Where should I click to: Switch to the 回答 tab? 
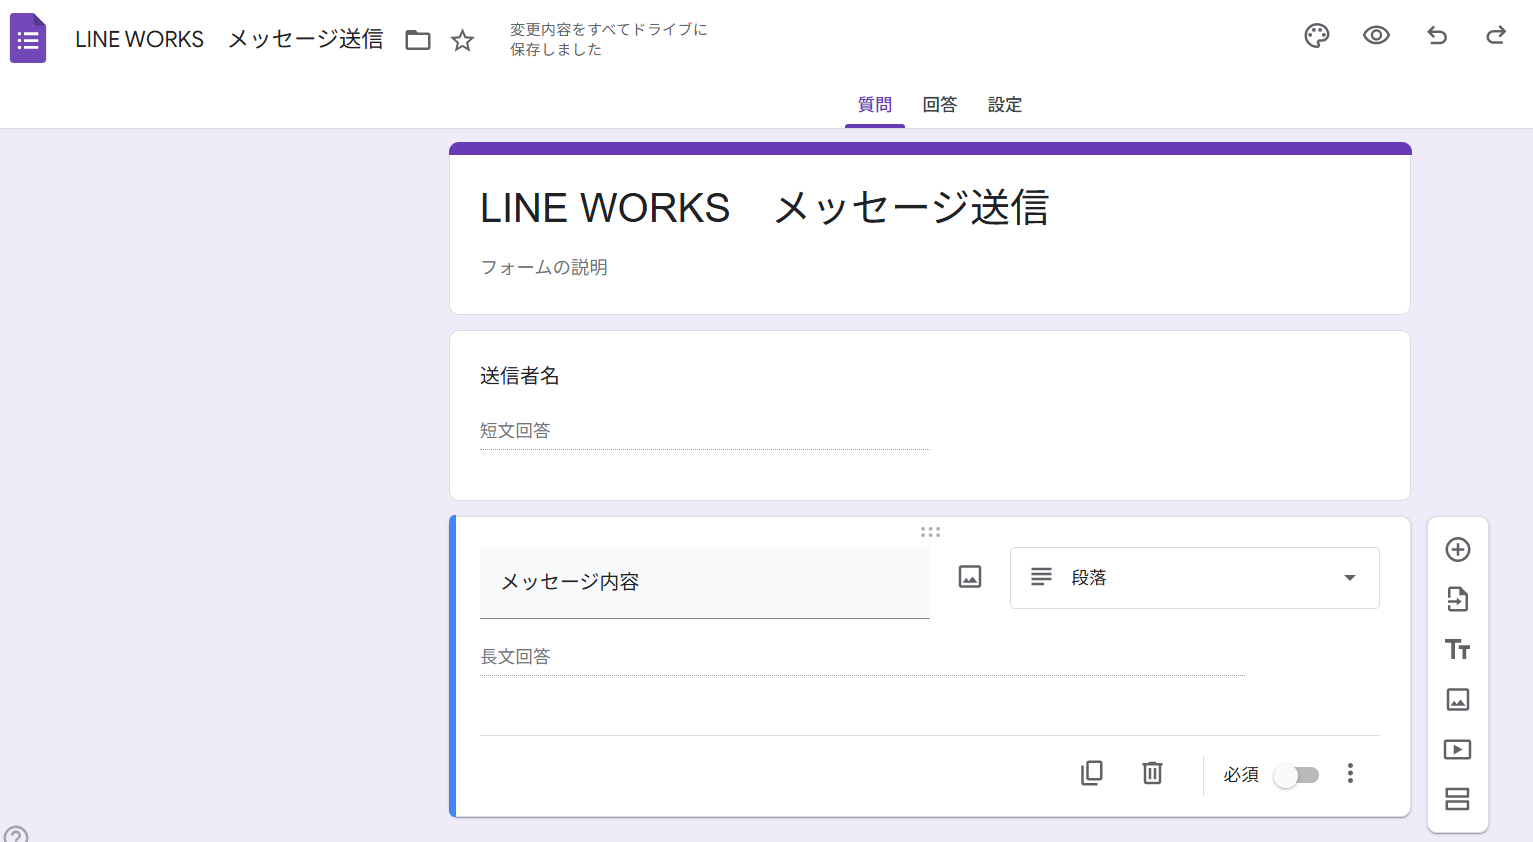click(x=940, y=105)
